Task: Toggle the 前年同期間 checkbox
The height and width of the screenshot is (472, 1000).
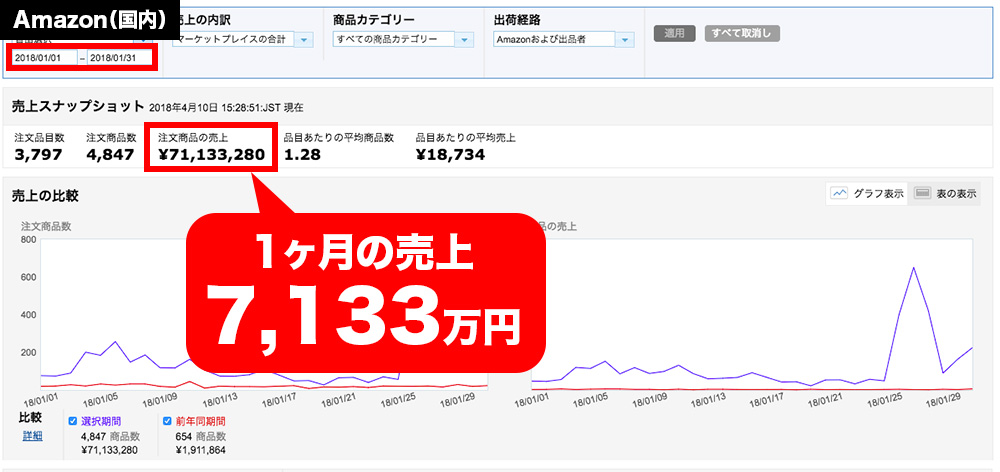Action: point(167,421)
